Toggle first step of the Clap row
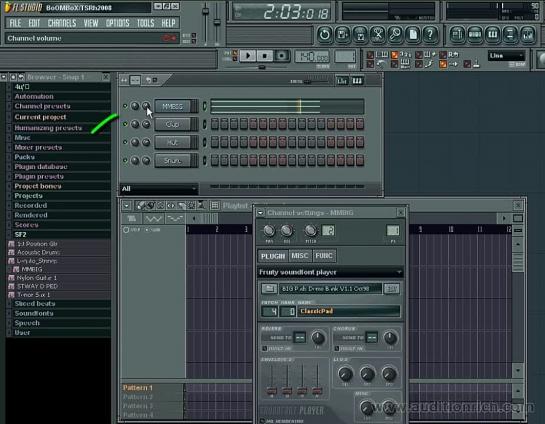The height and width of the screenshot is (424, 545). (215, 124)
